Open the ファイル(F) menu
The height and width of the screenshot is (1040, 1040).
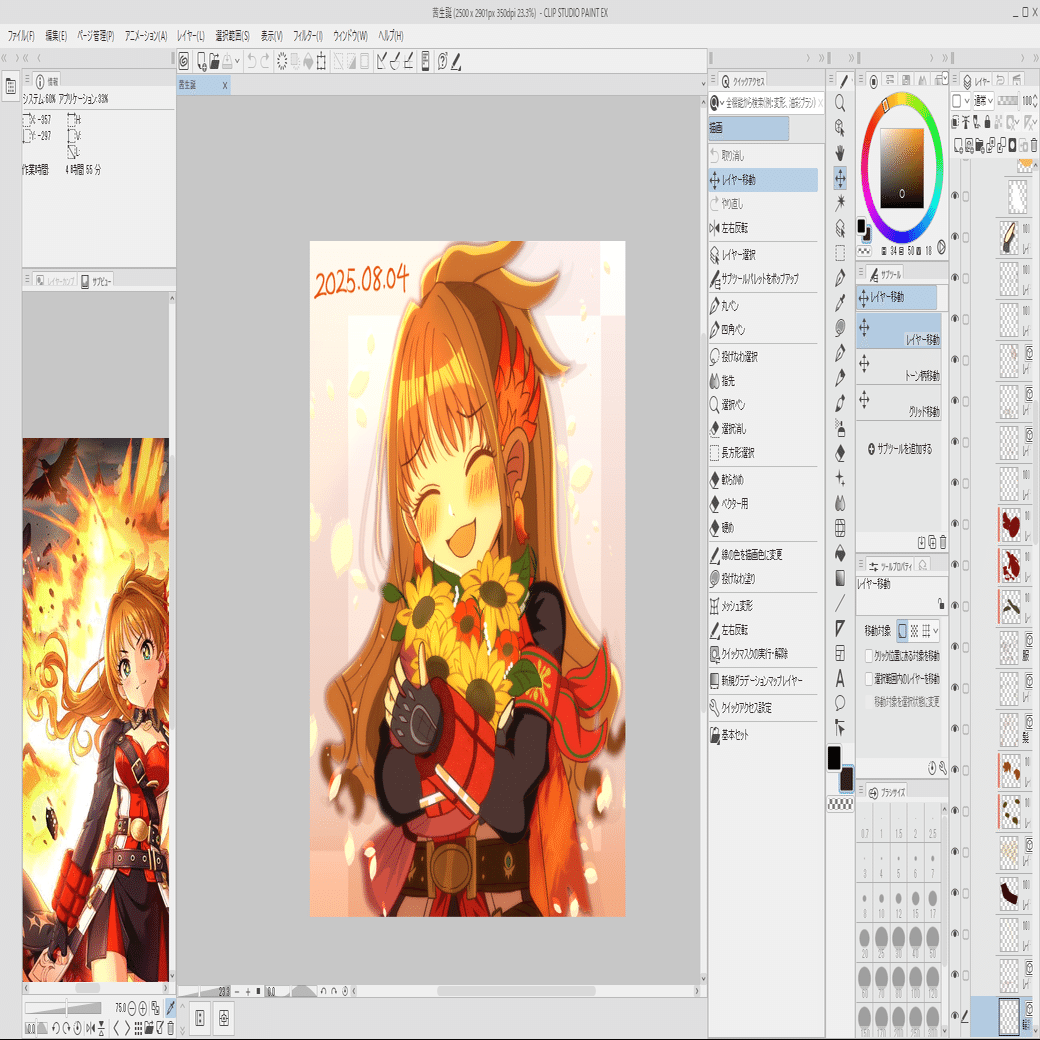point(21,36)
